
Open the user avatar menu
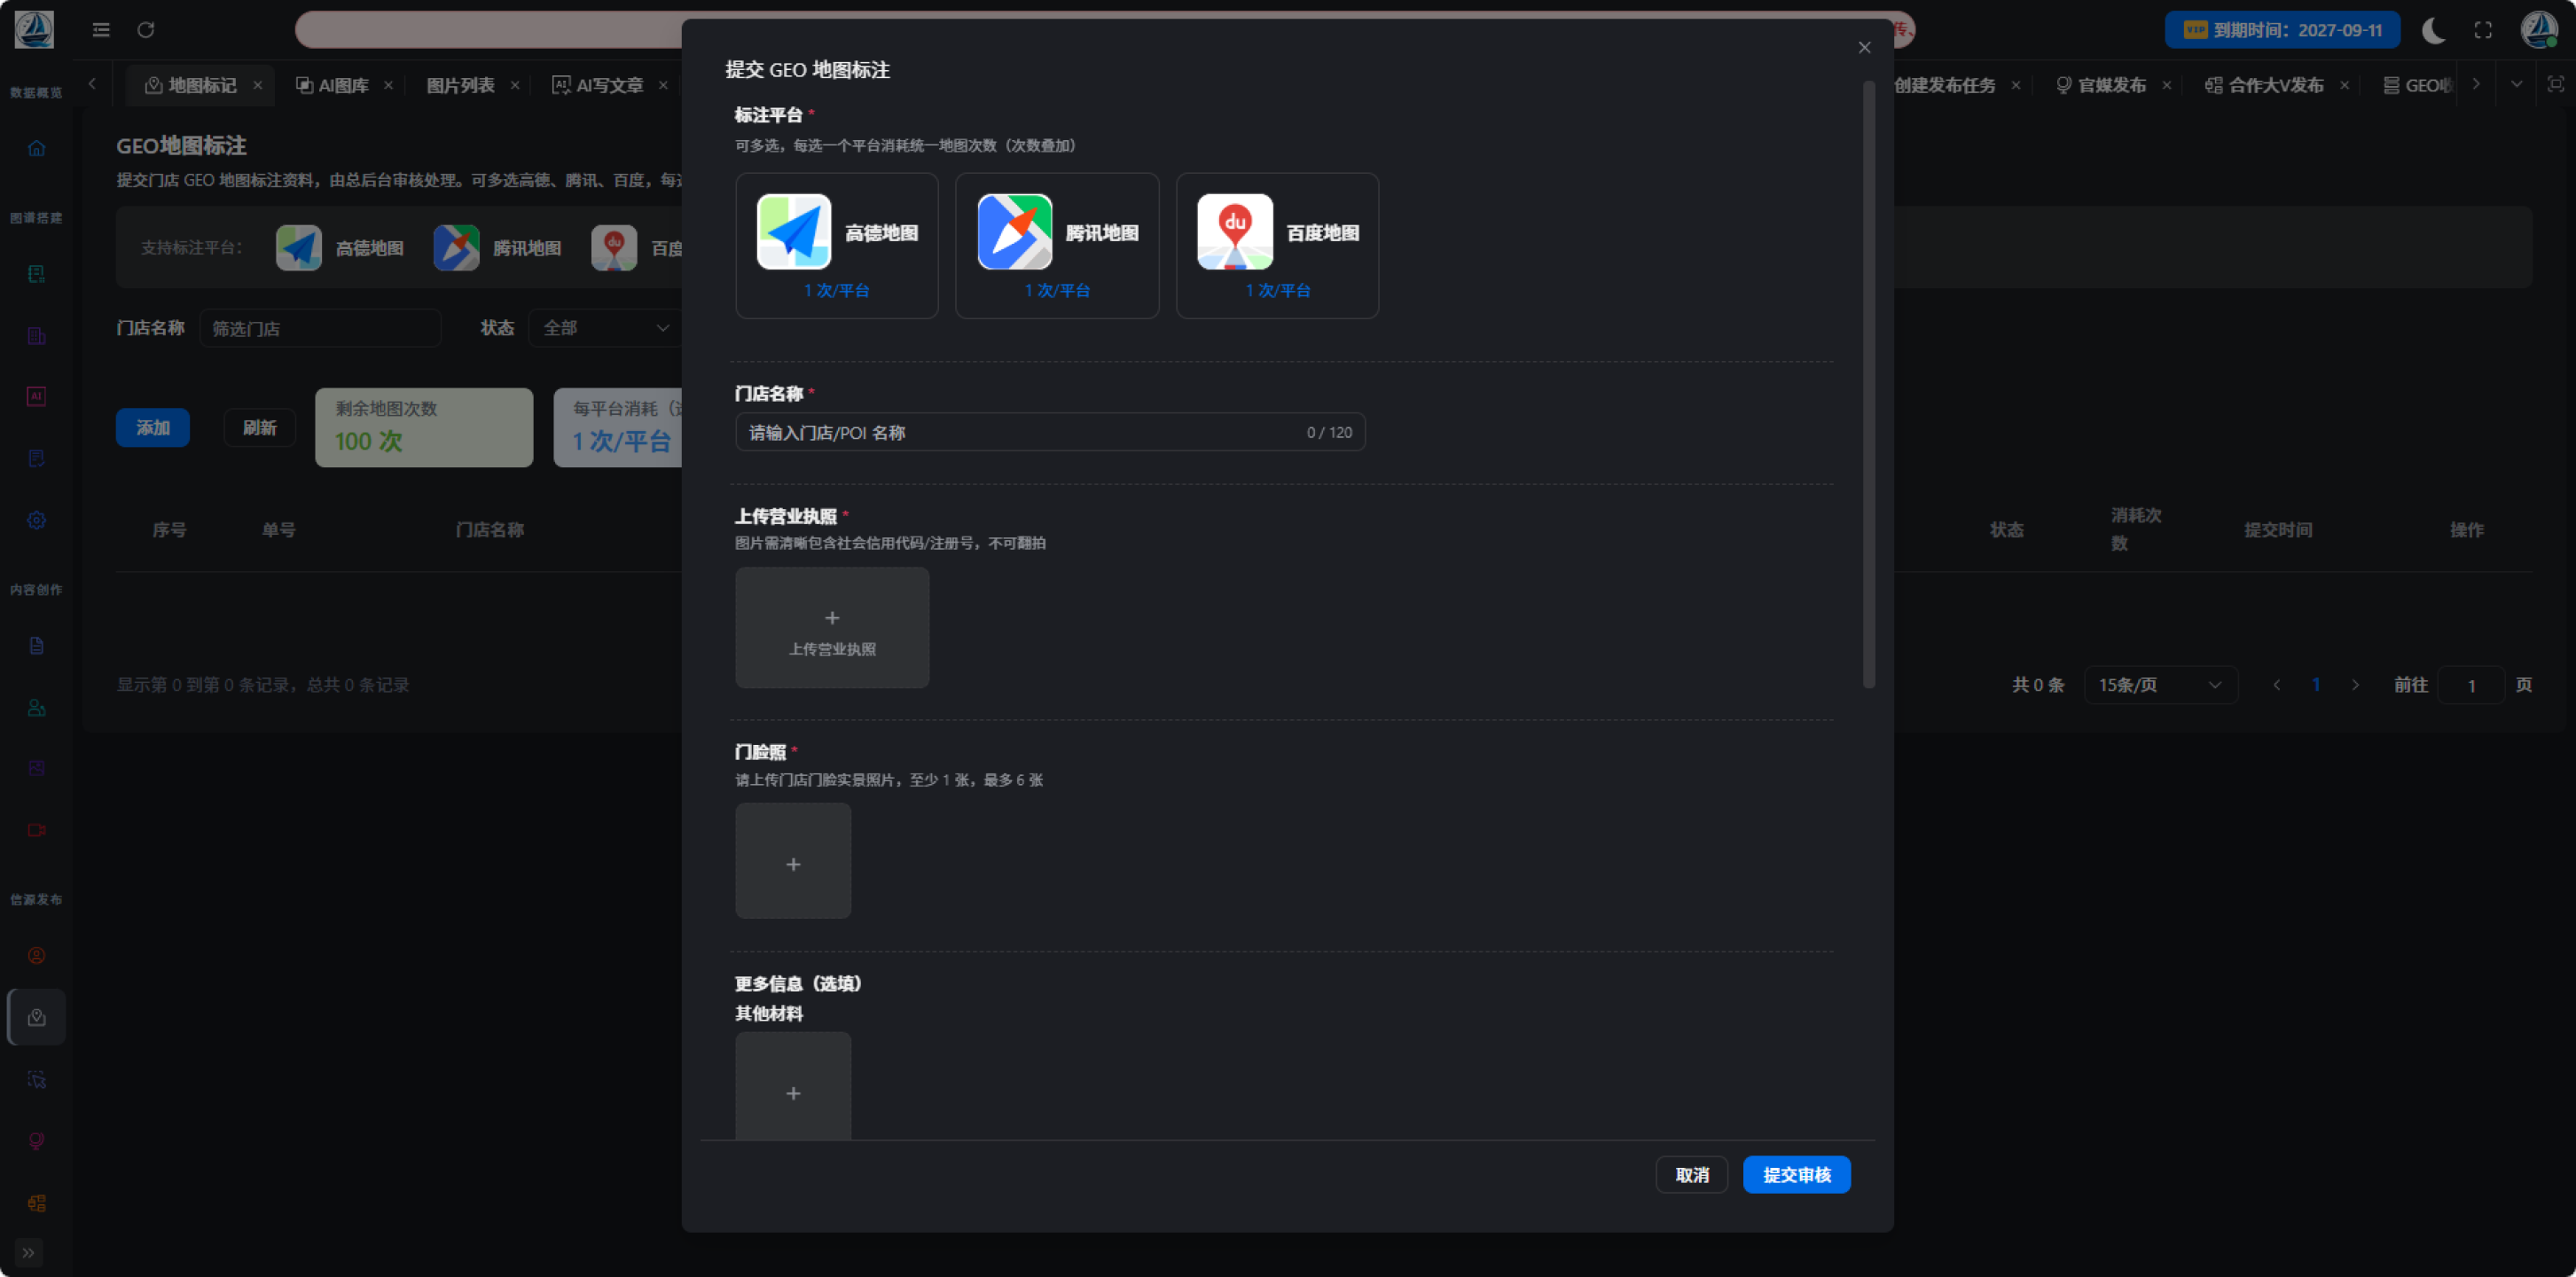pos(2539,30)
